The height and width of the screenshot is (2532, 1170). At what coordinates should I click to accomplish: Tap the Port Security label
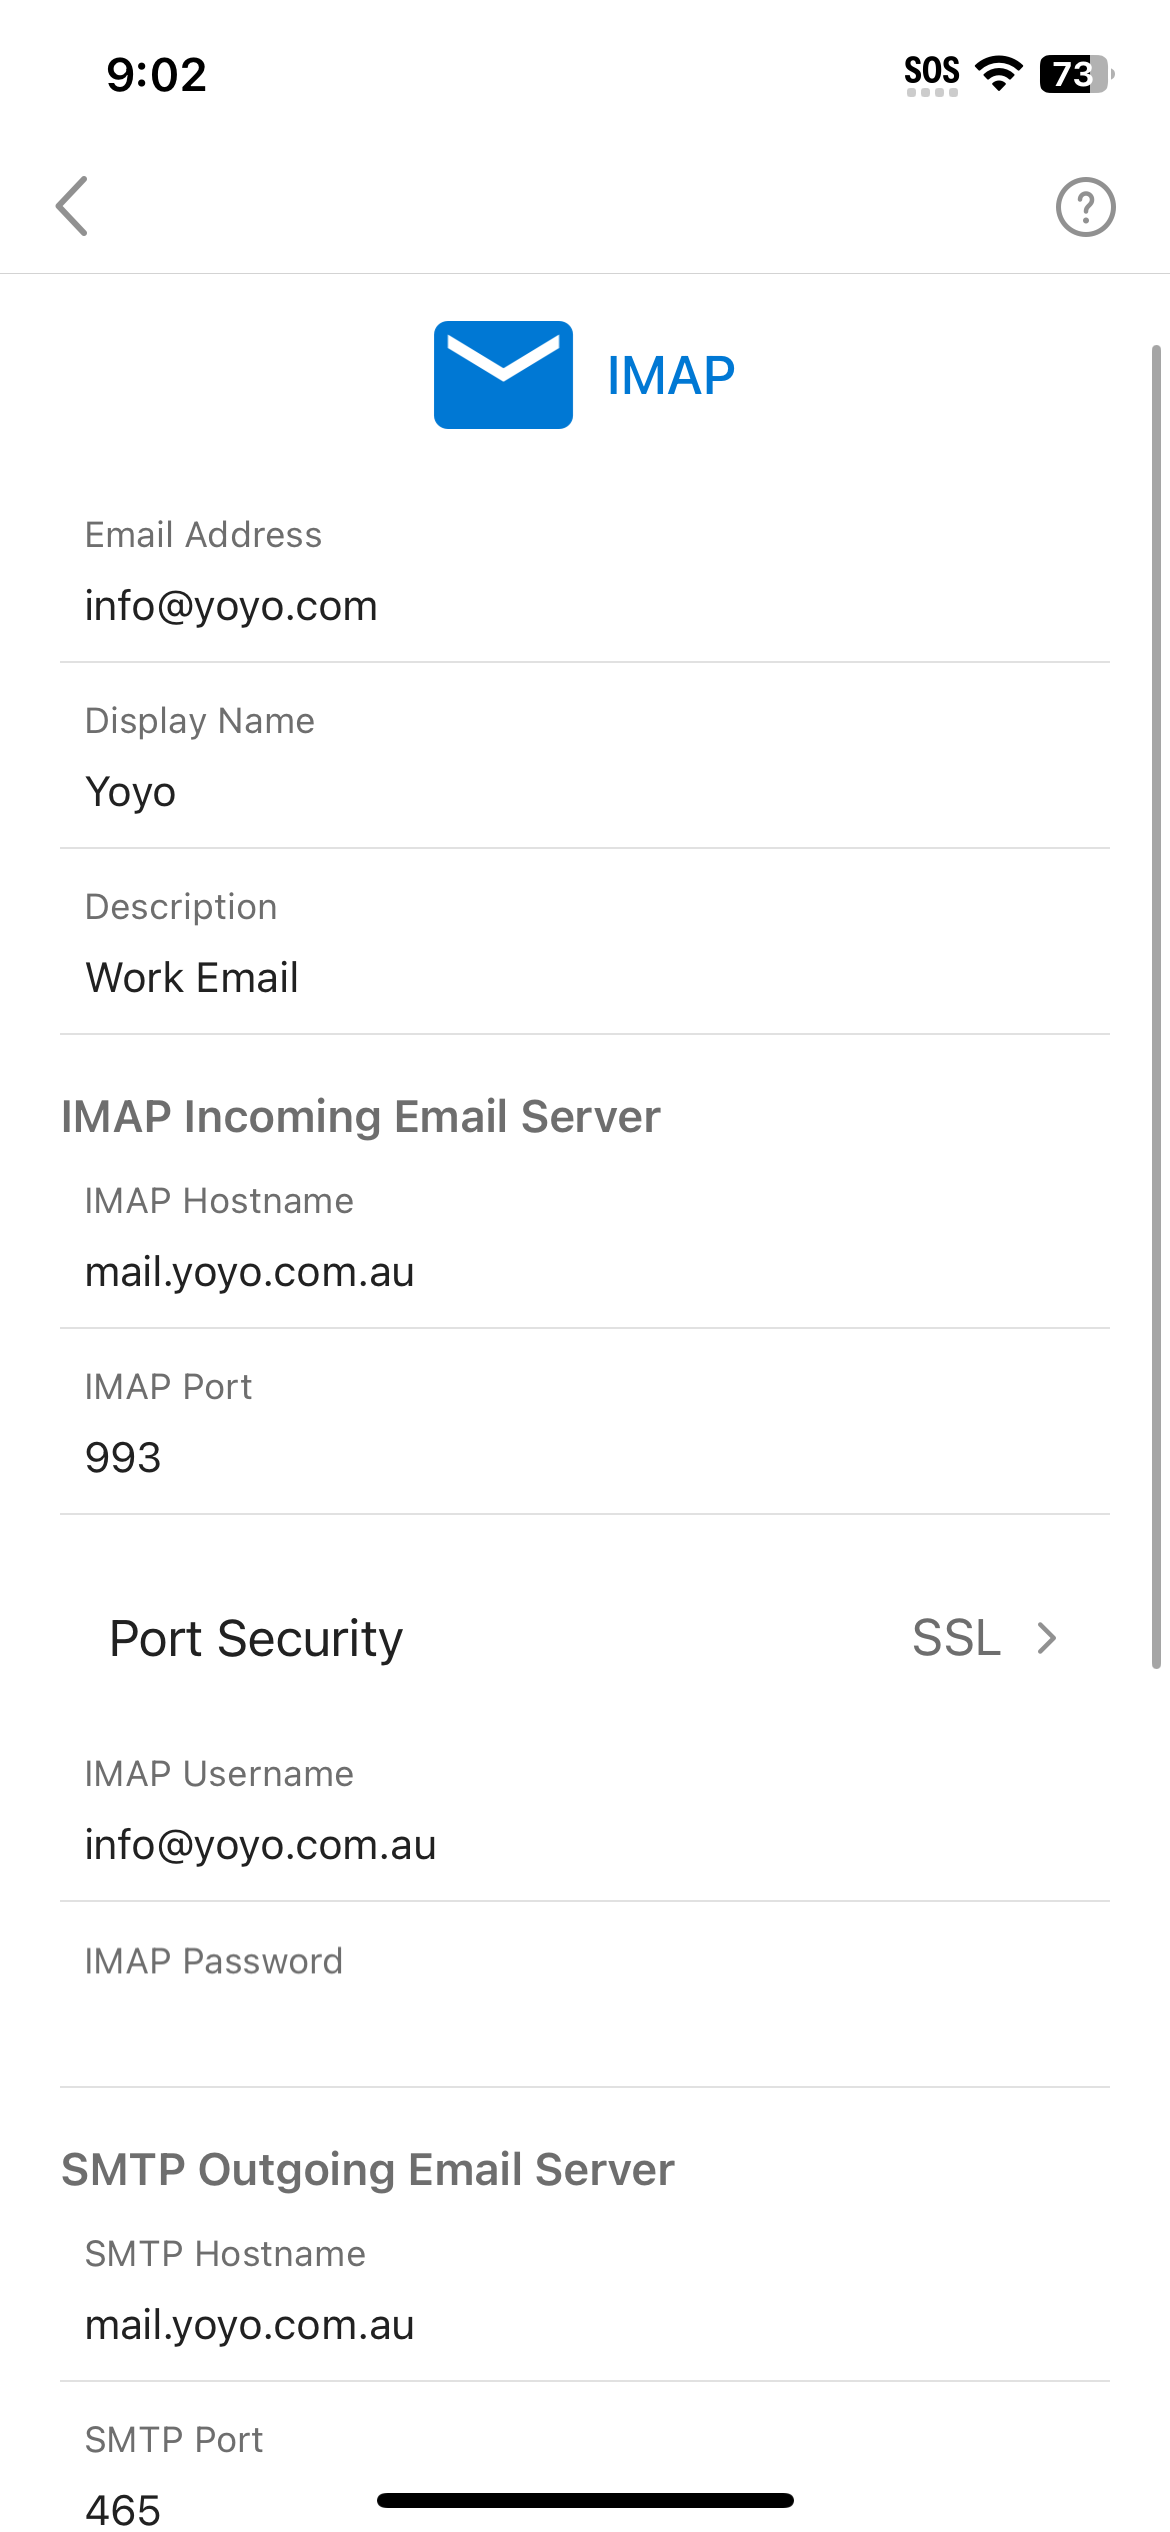[x=256, y=1639]
